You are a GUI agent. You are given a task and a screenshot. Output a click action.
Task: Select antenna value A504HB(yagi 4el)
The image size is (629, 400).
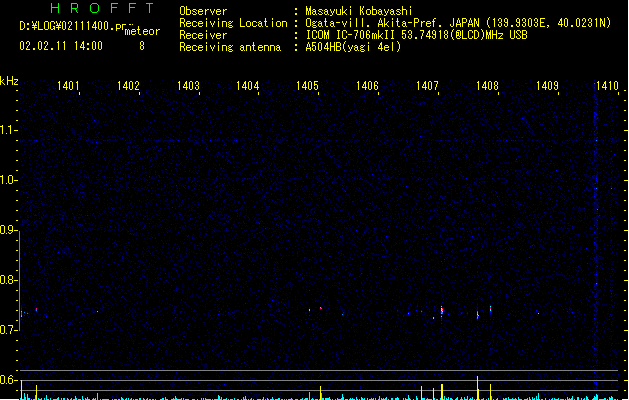[x=353, y=47]
